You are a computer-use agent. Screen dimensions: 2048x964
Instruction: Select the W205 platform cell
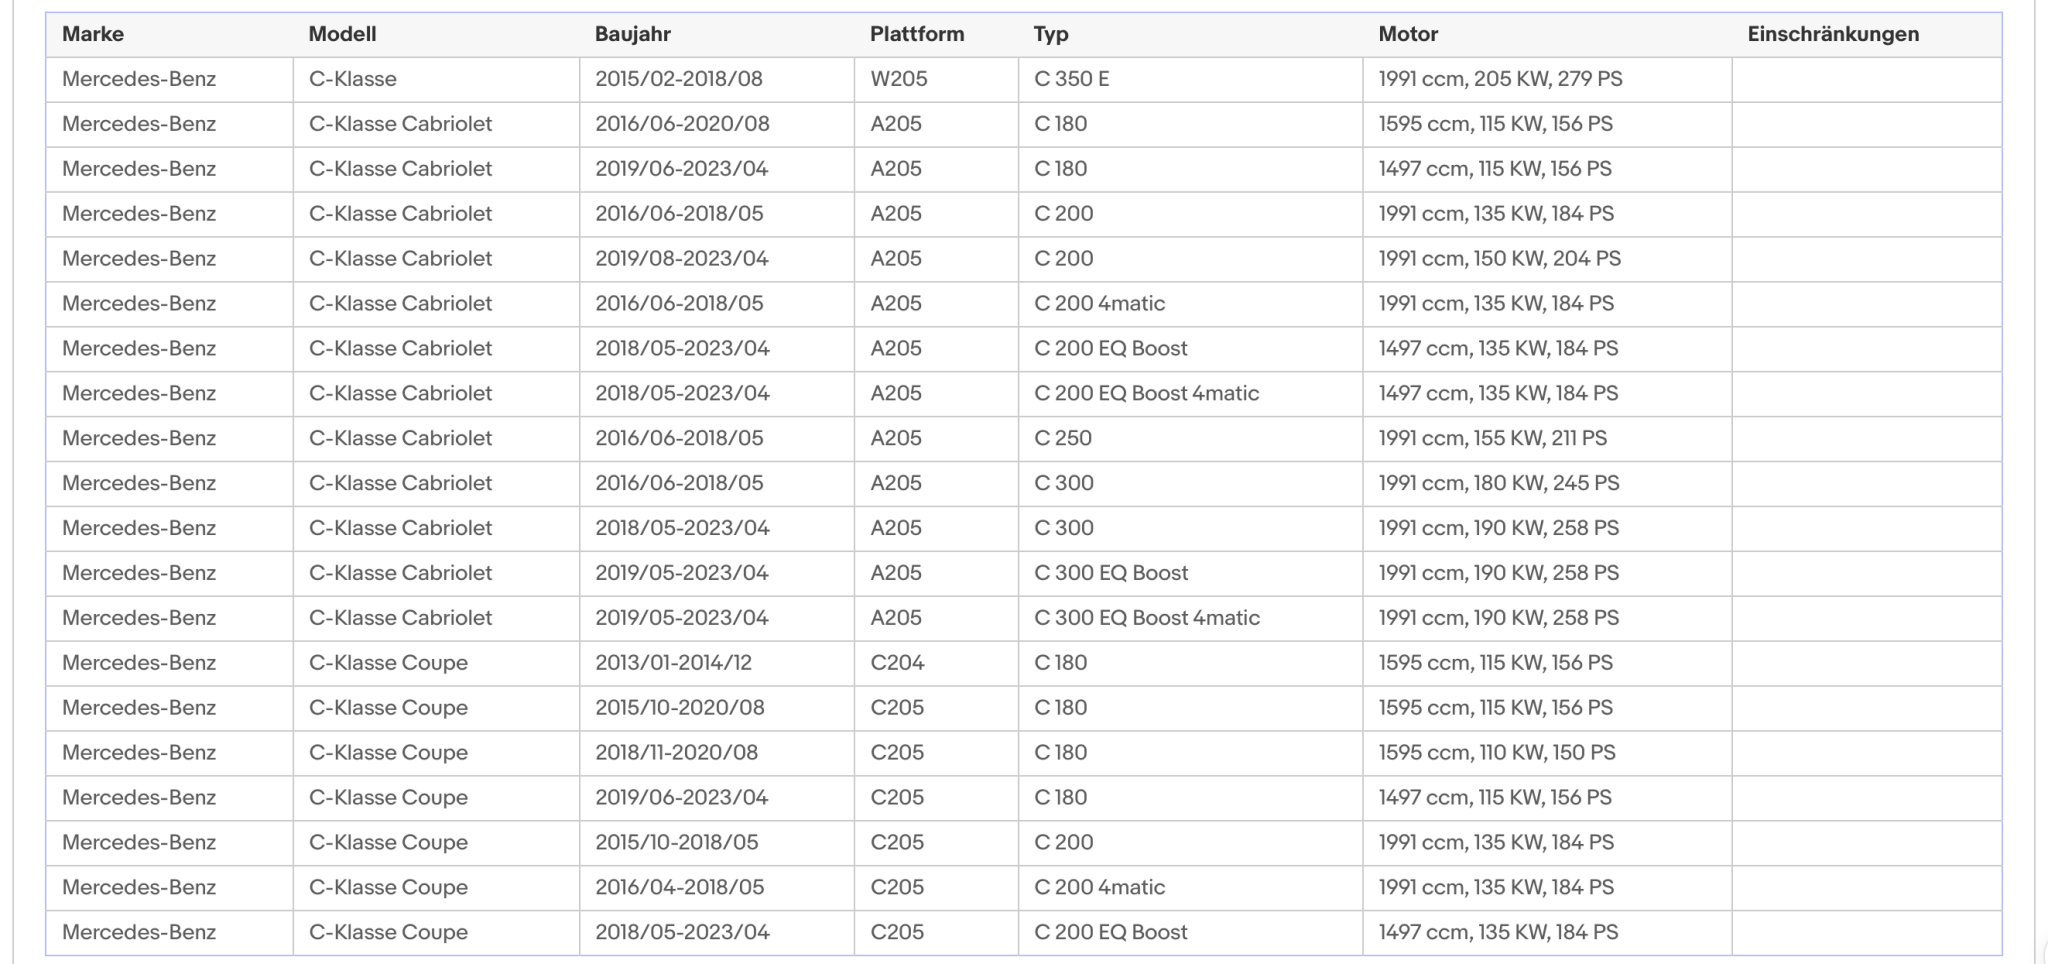(936, 79)
